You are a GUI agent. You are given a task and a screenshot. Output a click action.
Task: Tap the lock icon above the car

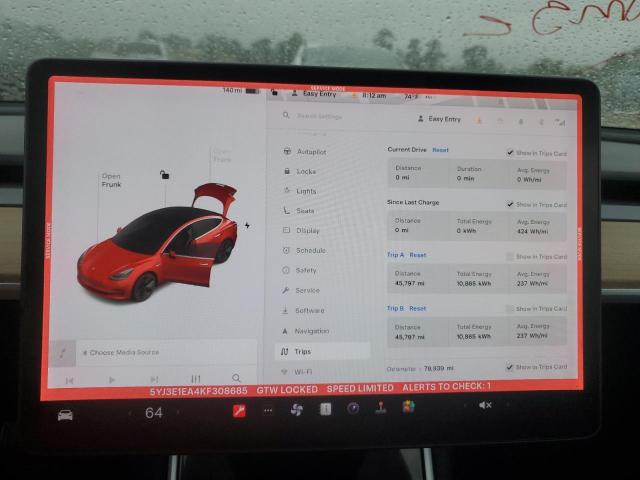point(164,175)
